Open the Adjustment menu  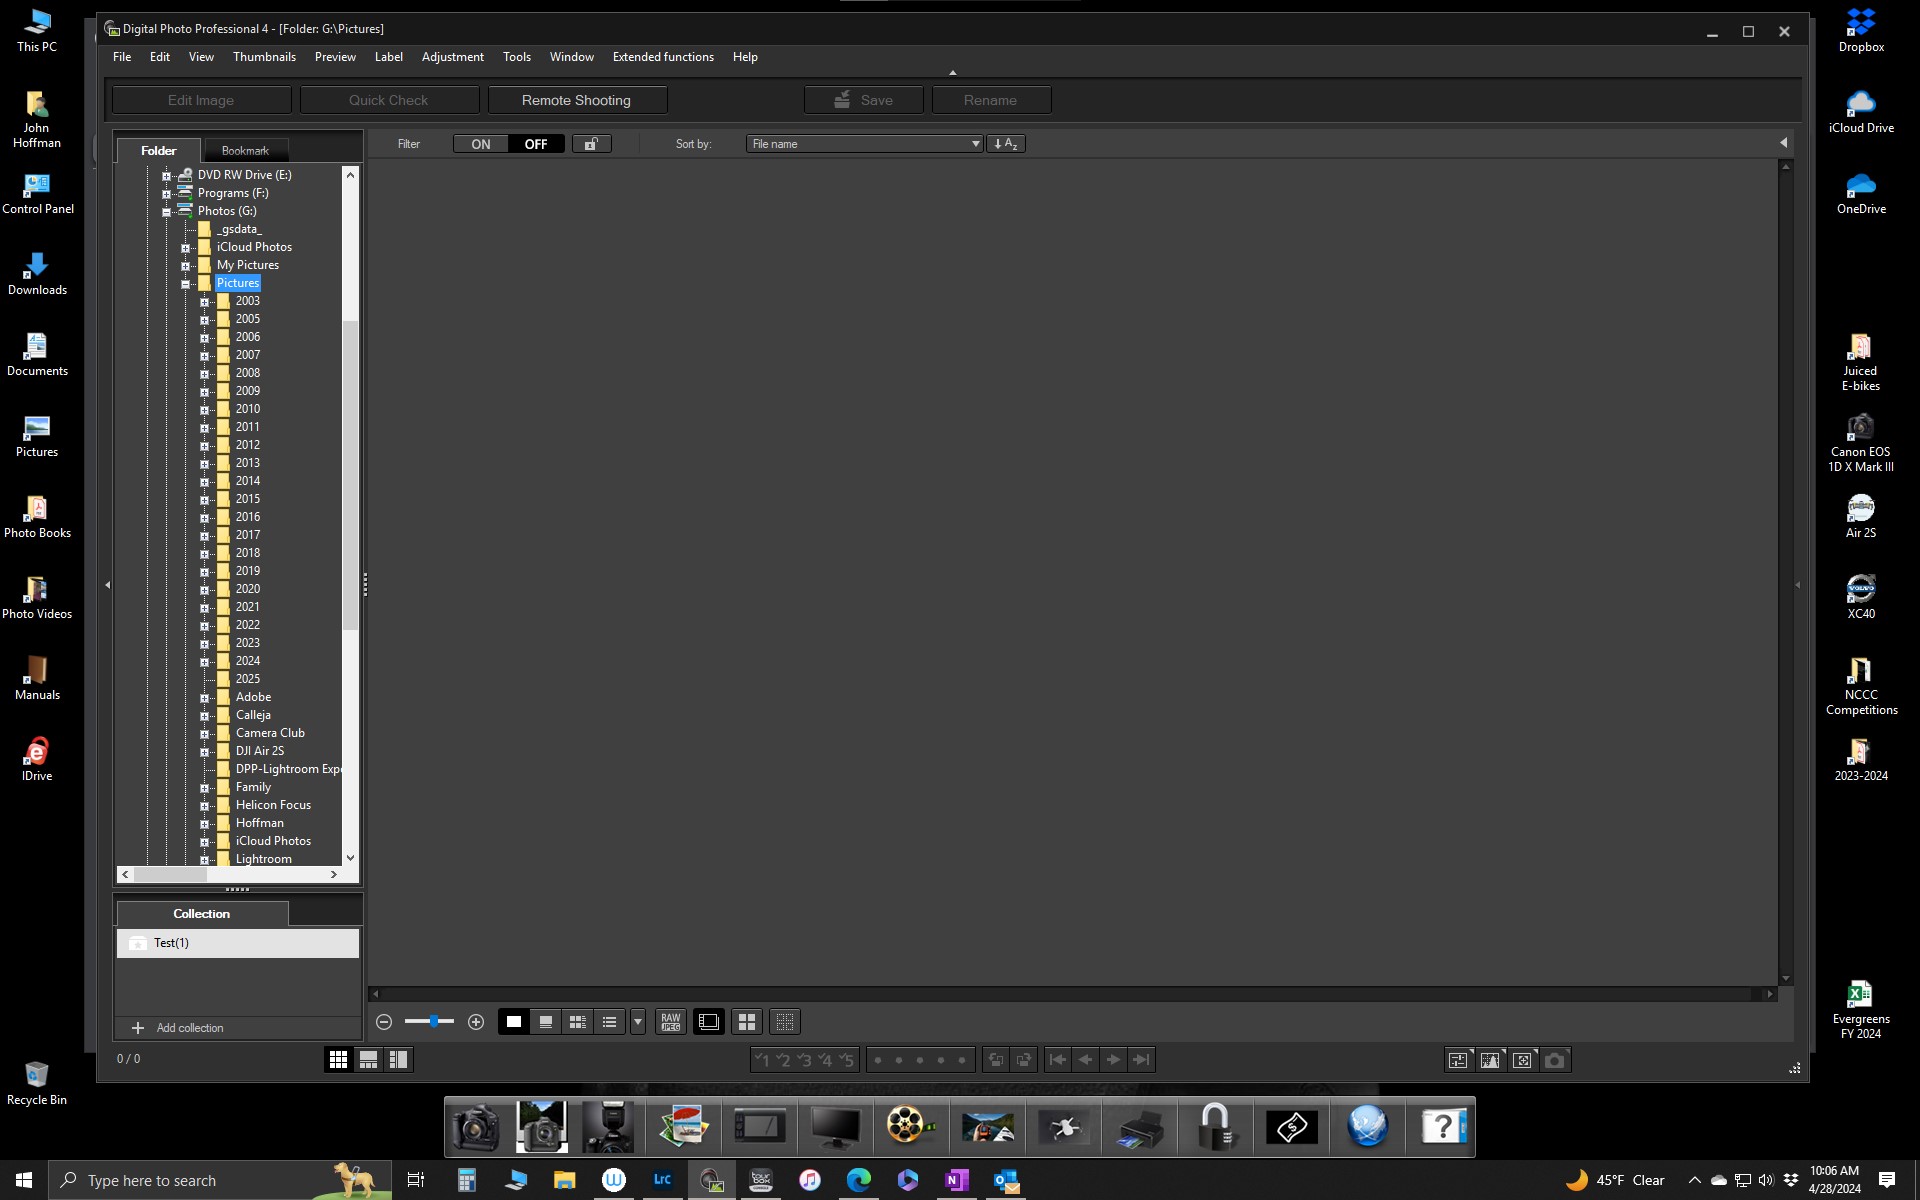coord(452,57)
